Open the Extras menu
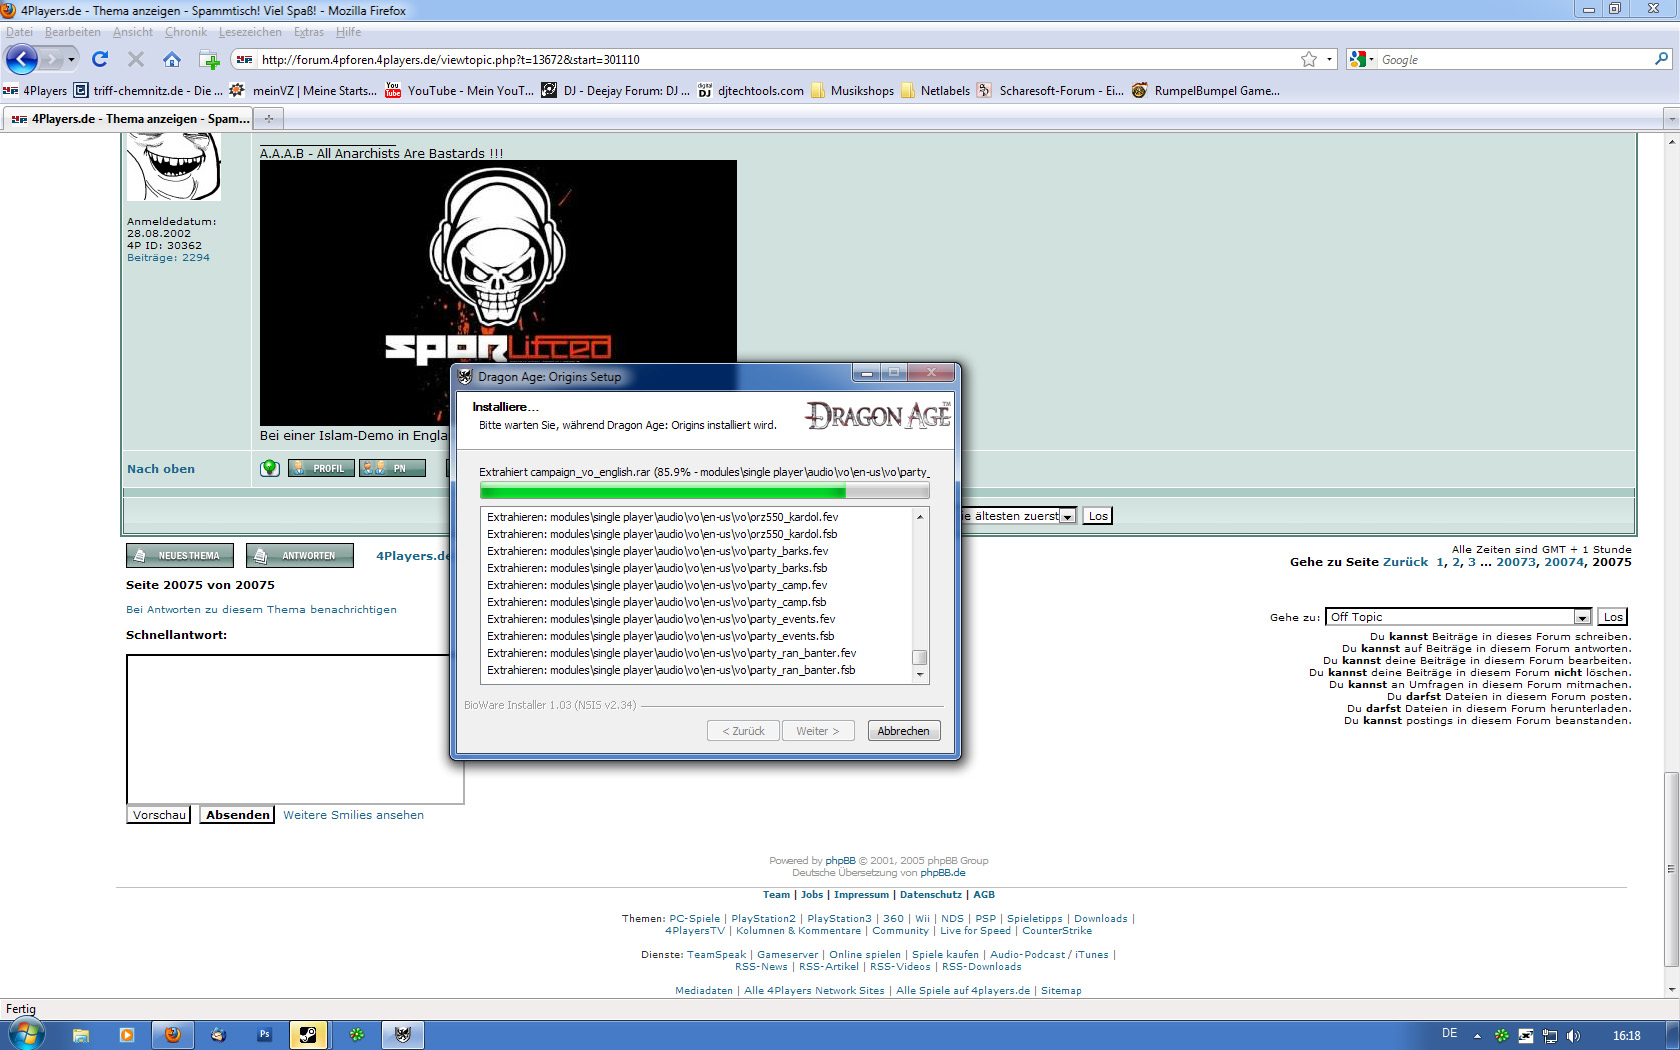The image size is (1680, 1050). 308,32
